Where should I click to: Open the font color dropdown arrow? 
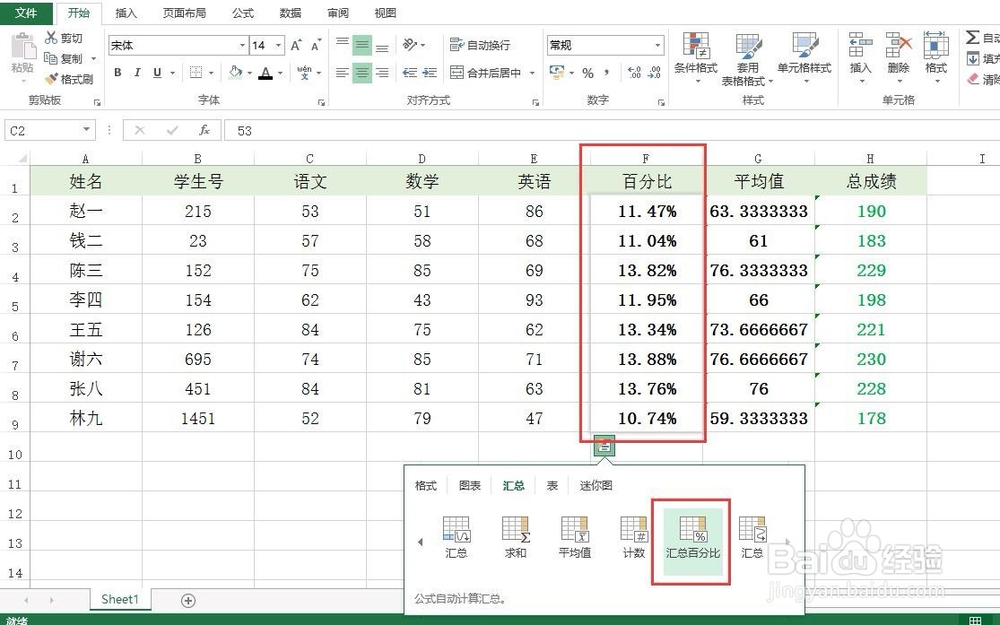279,73
